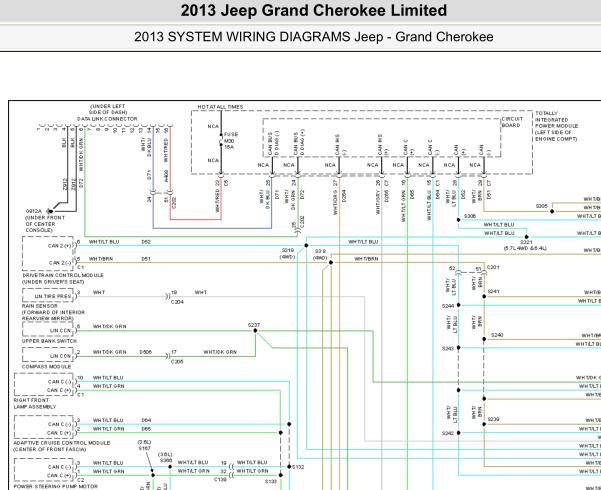Select the '(5.7L 4WD & 6.4L)' note

point(525,248)
